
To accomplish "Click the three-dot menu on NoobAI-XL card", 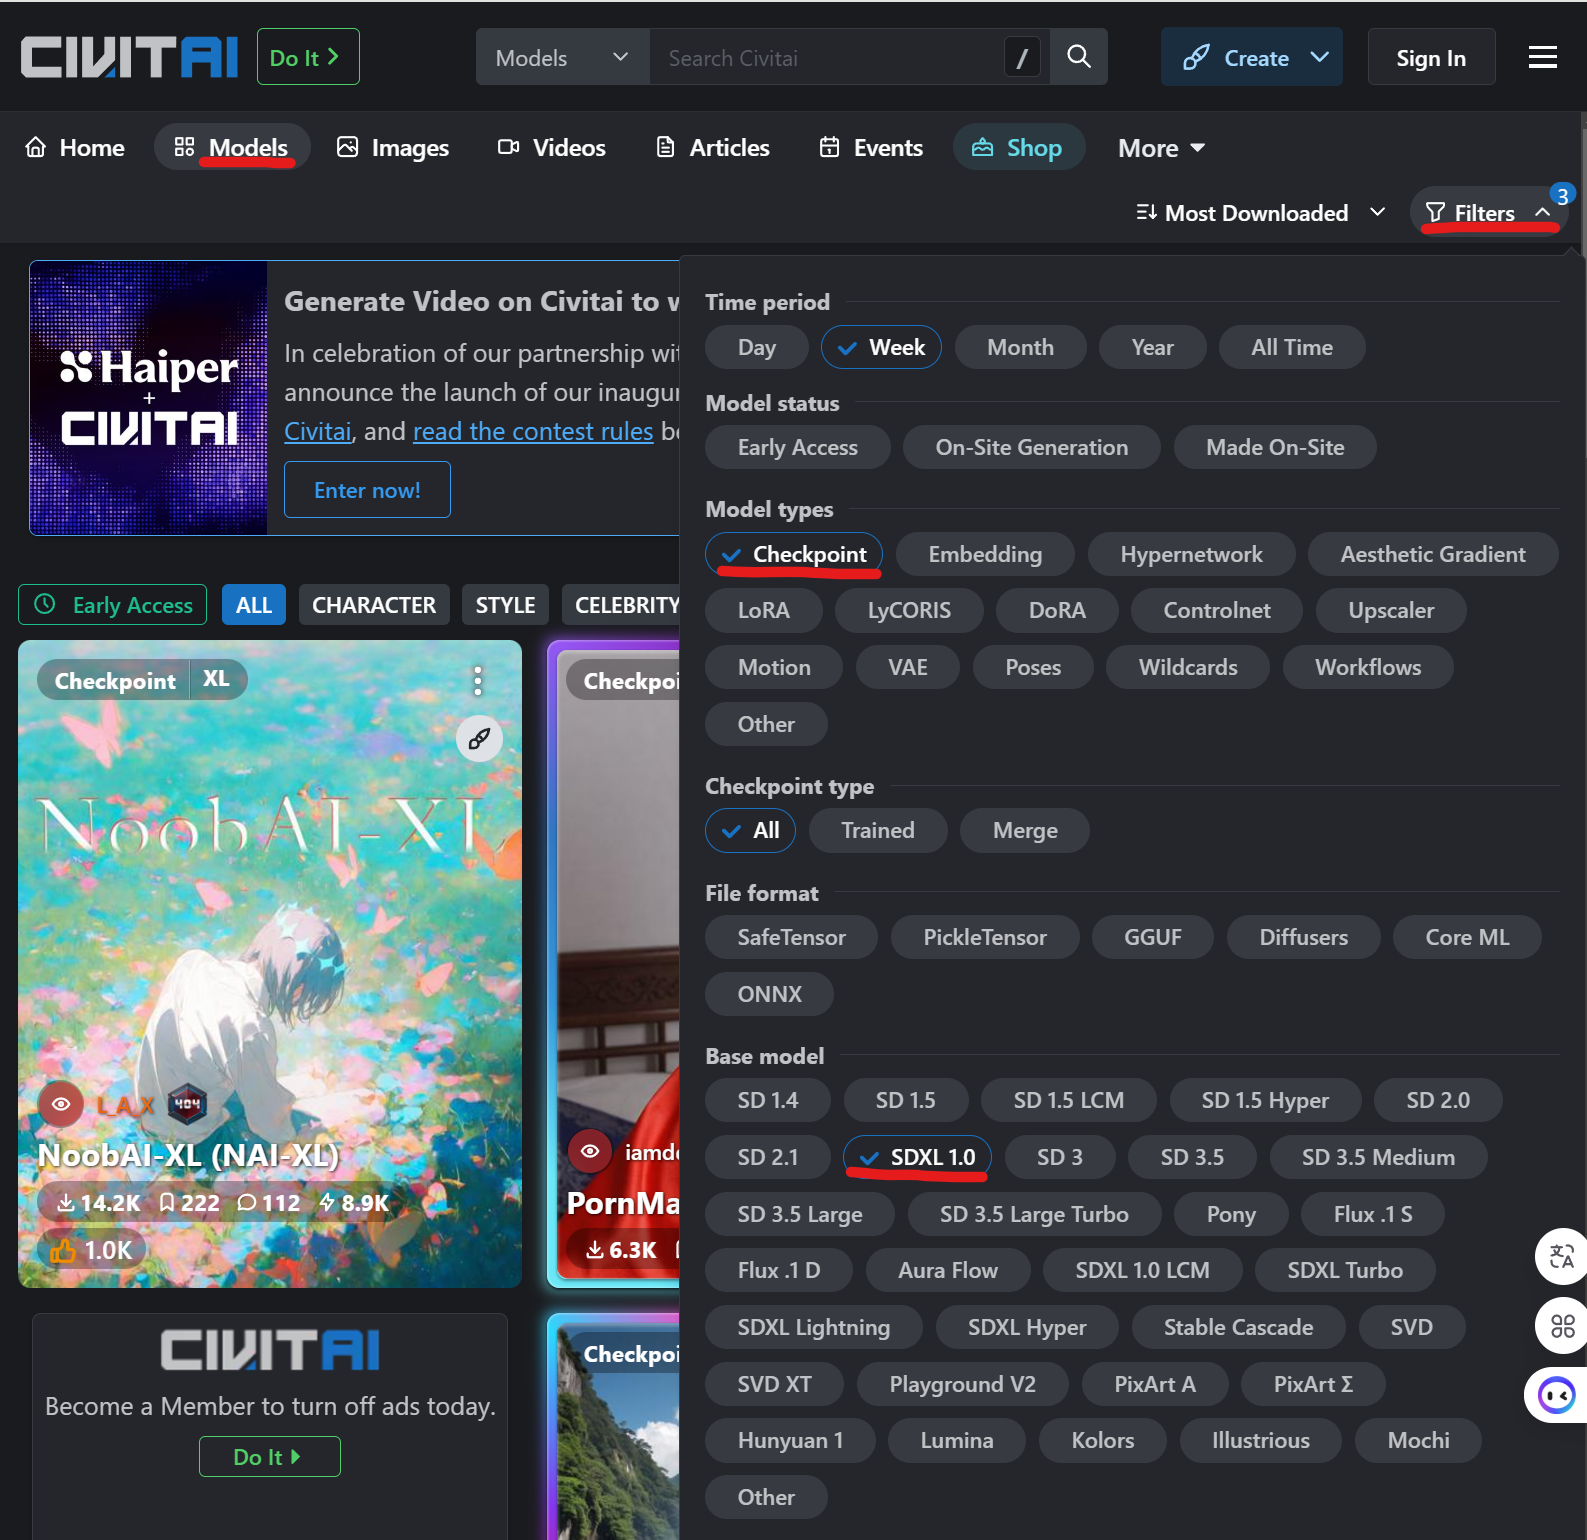I will [478, 681].
